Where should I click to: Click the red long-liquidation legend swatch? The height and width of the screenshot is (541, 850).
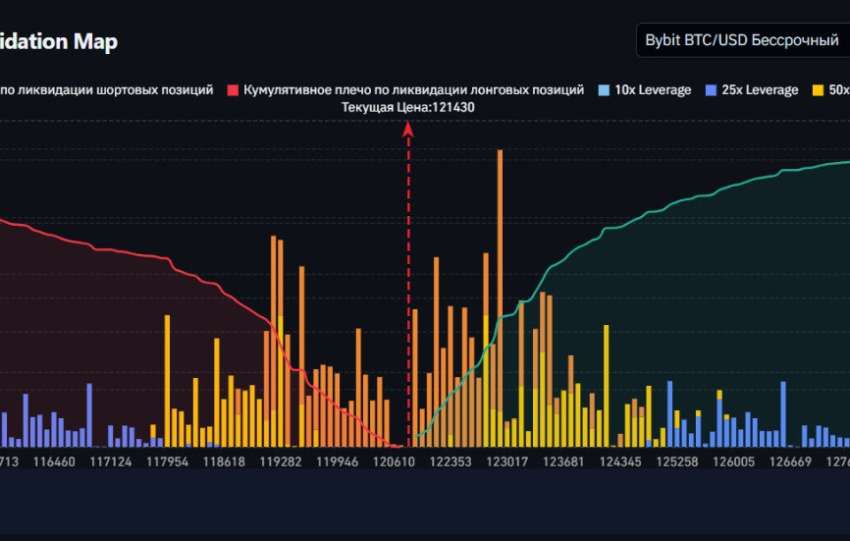tap(234, 90)
